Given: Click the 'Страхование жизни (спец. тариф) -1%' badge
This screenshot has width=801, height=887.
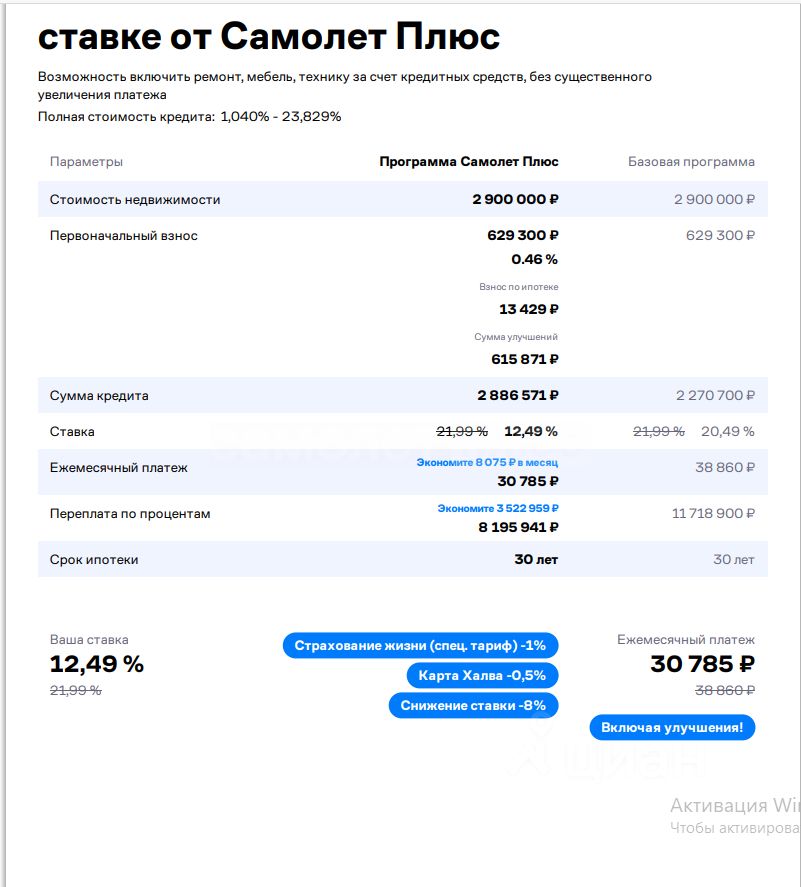Looking at the screenshot, I should point(420,645).
